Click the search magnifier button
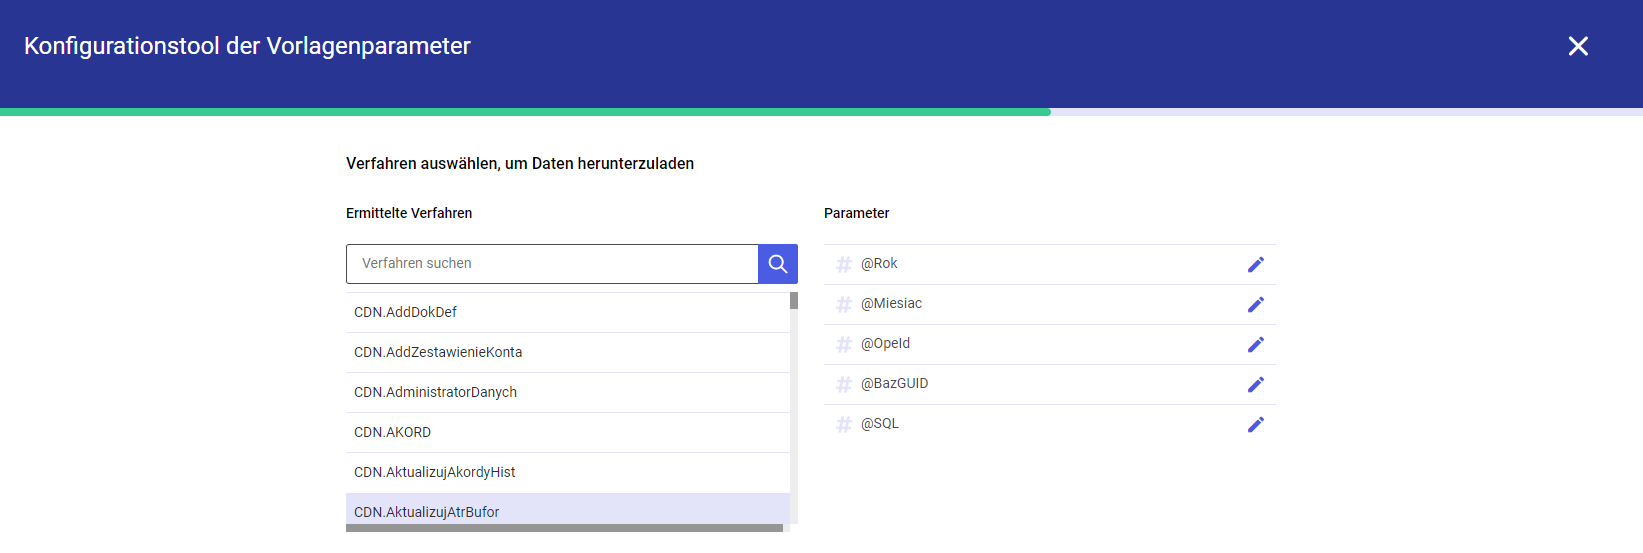The image size is (1643, 553). (778, 264)
